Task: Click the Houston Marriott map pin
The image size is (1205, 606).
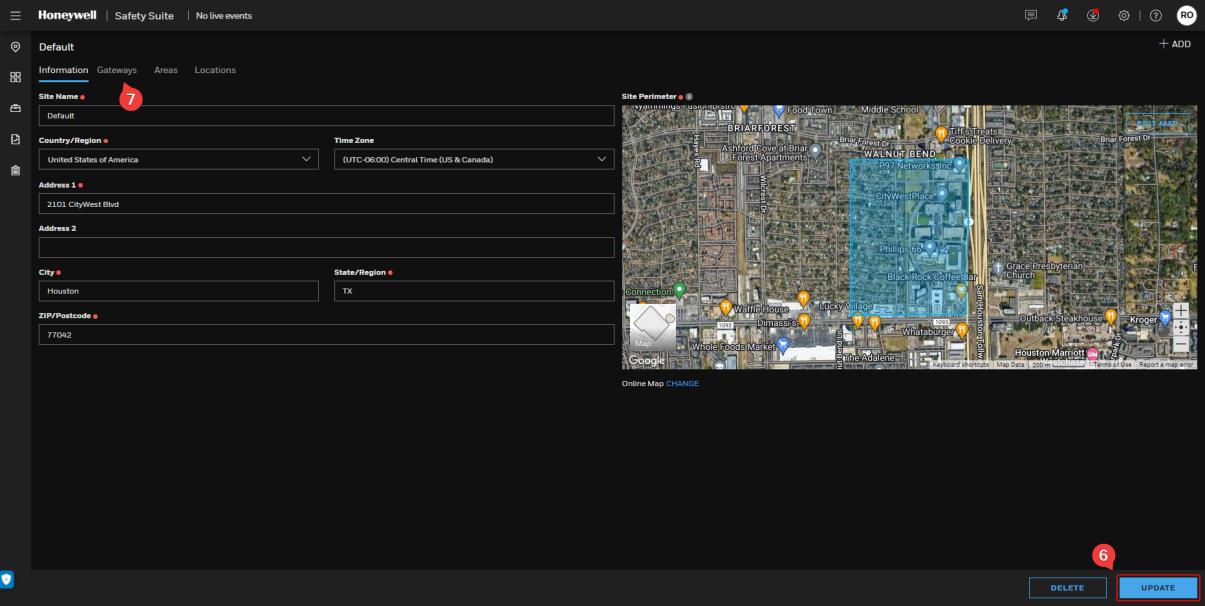Action: coord(1093,354)
